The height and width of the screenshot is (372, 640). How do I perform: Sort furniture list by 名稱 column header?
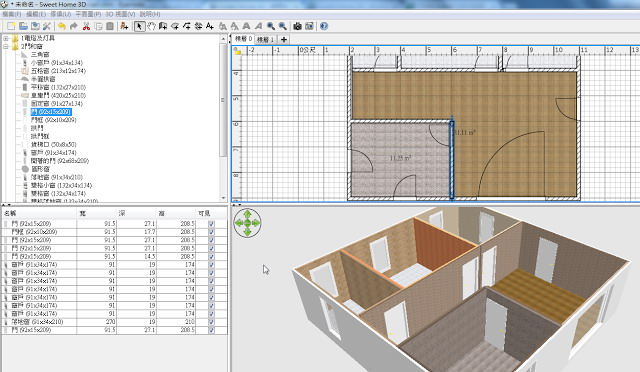tap(39, 214)
